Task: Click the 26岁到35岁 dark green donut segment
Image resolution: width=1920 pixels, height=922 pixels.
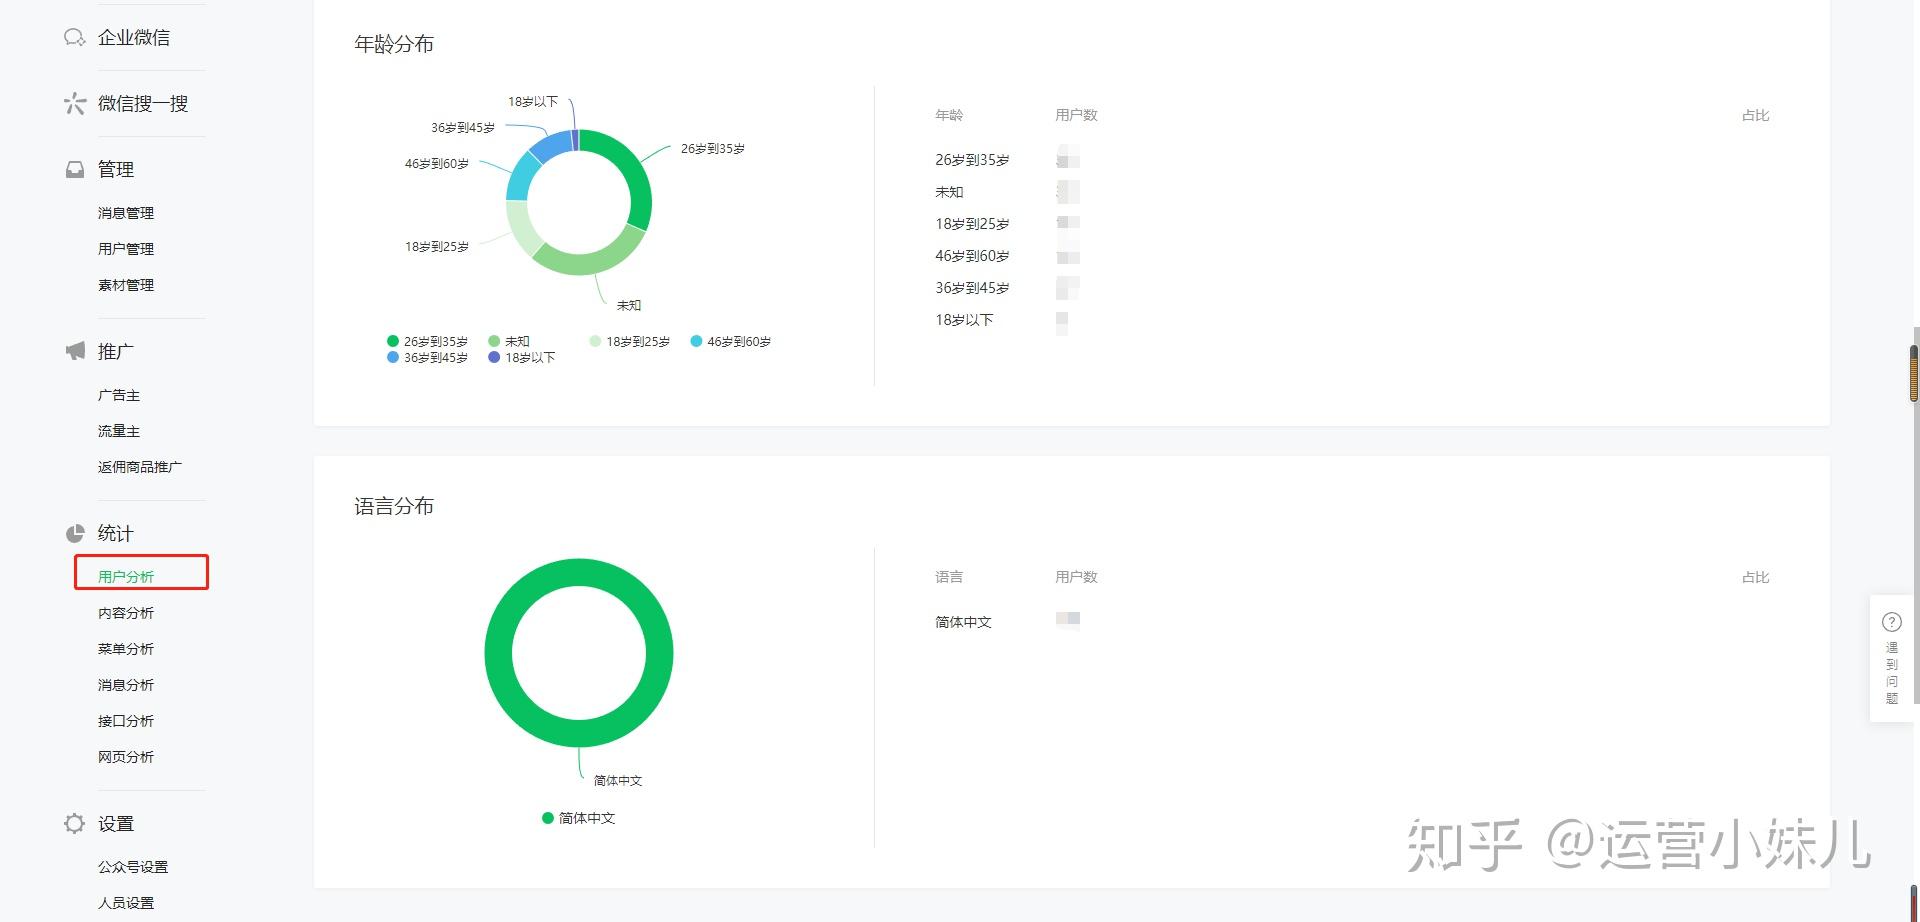Action: pyautogui.click(x=640, y=180)
